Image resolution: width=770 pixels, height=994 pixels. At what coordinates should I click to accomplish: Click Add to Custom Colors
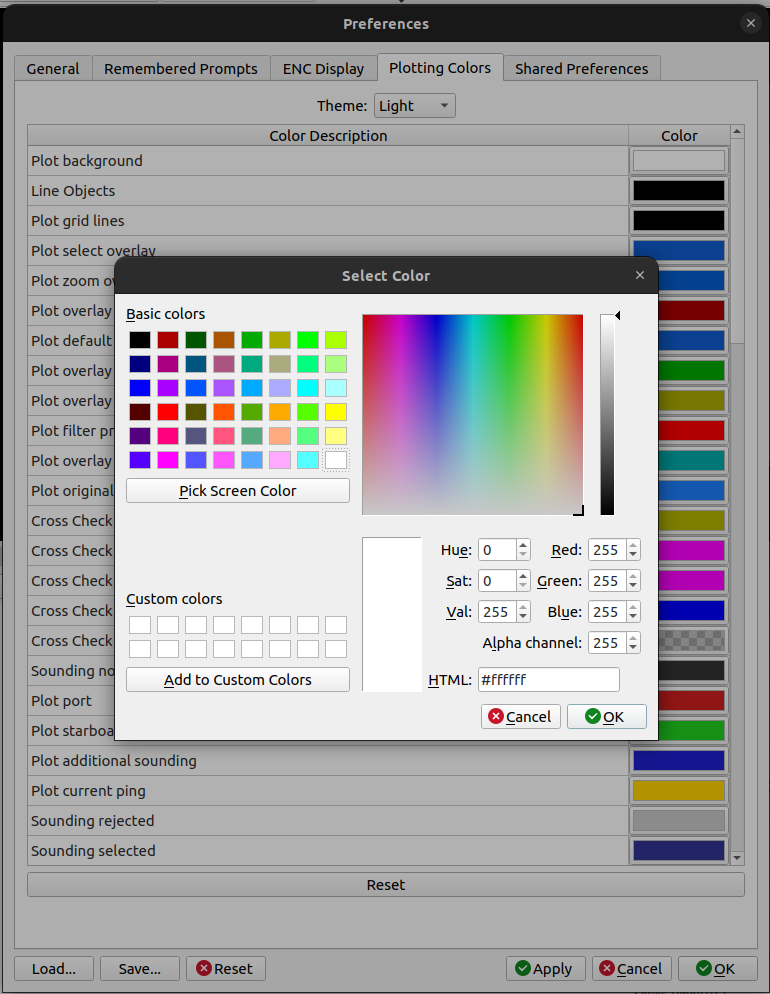click(238, 680)
